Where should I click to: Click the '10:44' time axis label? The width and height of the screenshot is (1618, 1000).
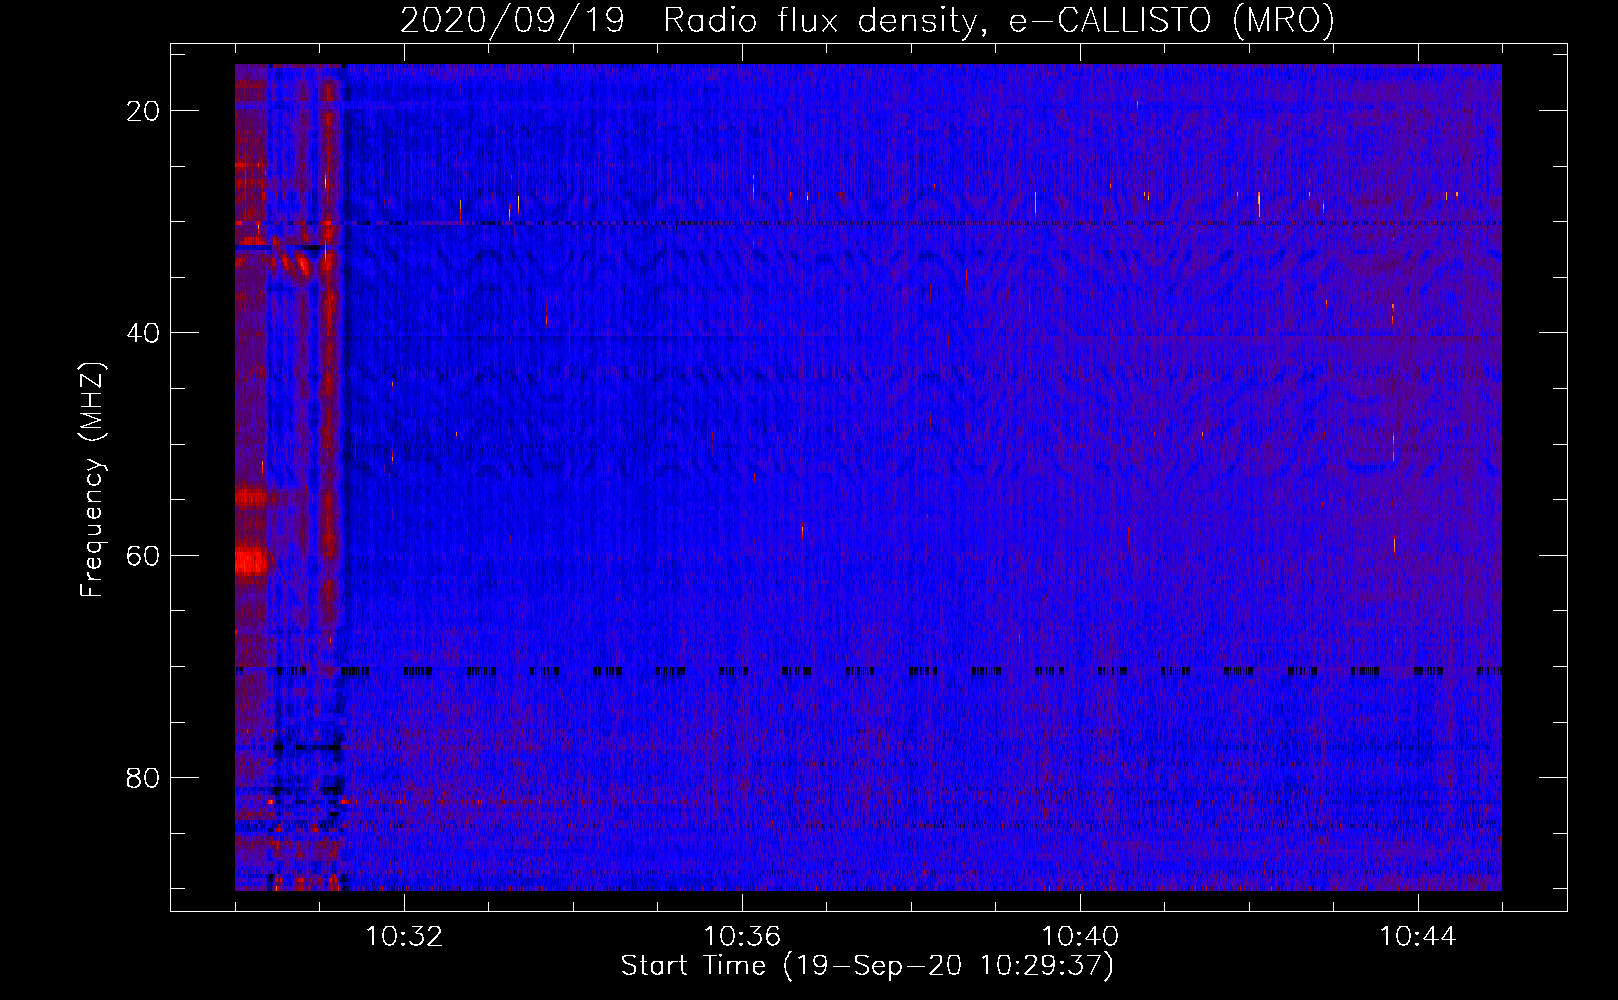tap(1418, 937)
